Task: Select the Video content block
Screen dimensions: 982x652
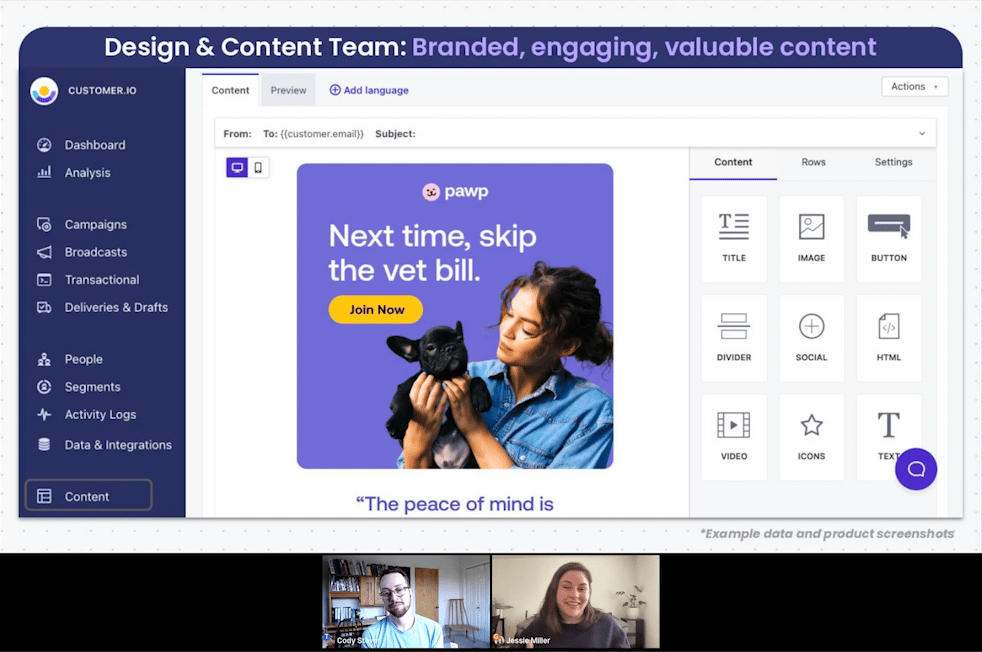Action: 733,436
